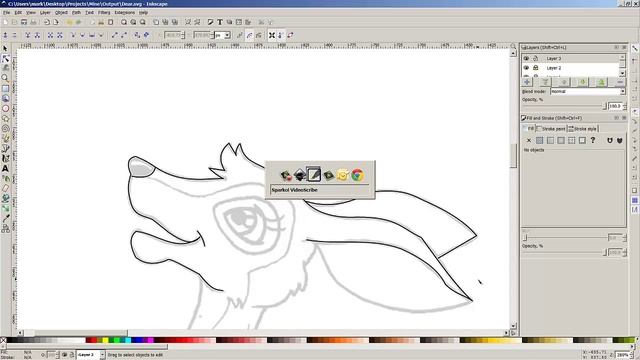Select the Star and polygon tool
The height and width of the screenshot is (360, 640).
(5, 118)
